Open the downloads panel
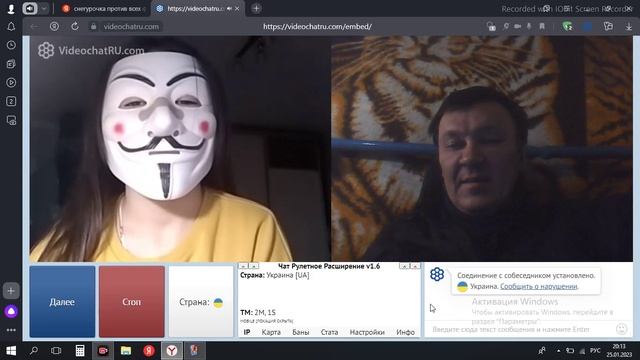 tap(629, 27)
